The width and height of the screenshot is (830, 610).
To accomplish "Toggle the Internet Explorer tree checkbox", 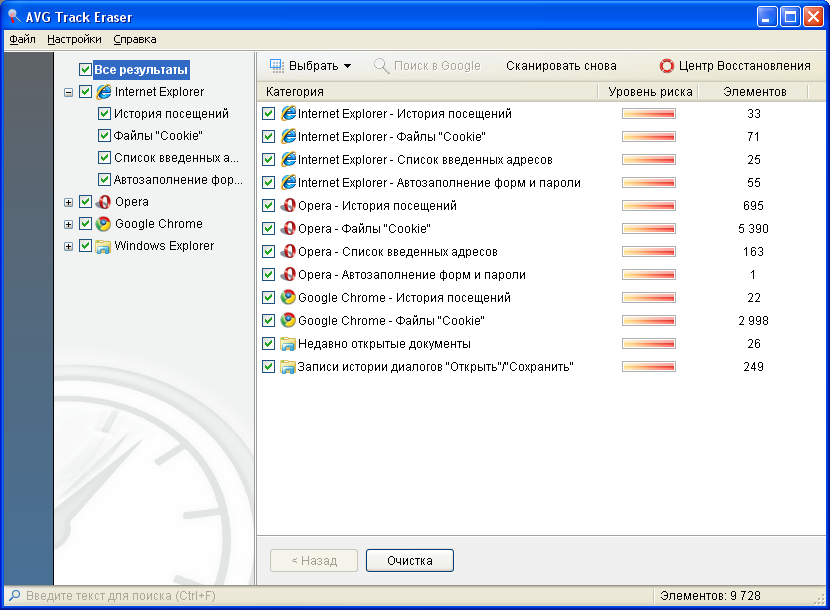I will tap(85, 92).
